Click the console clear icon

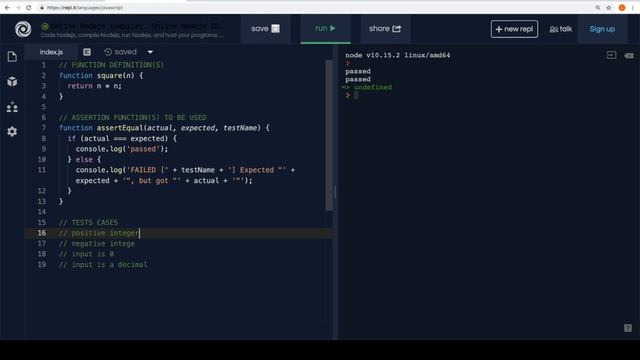[629, 56]
